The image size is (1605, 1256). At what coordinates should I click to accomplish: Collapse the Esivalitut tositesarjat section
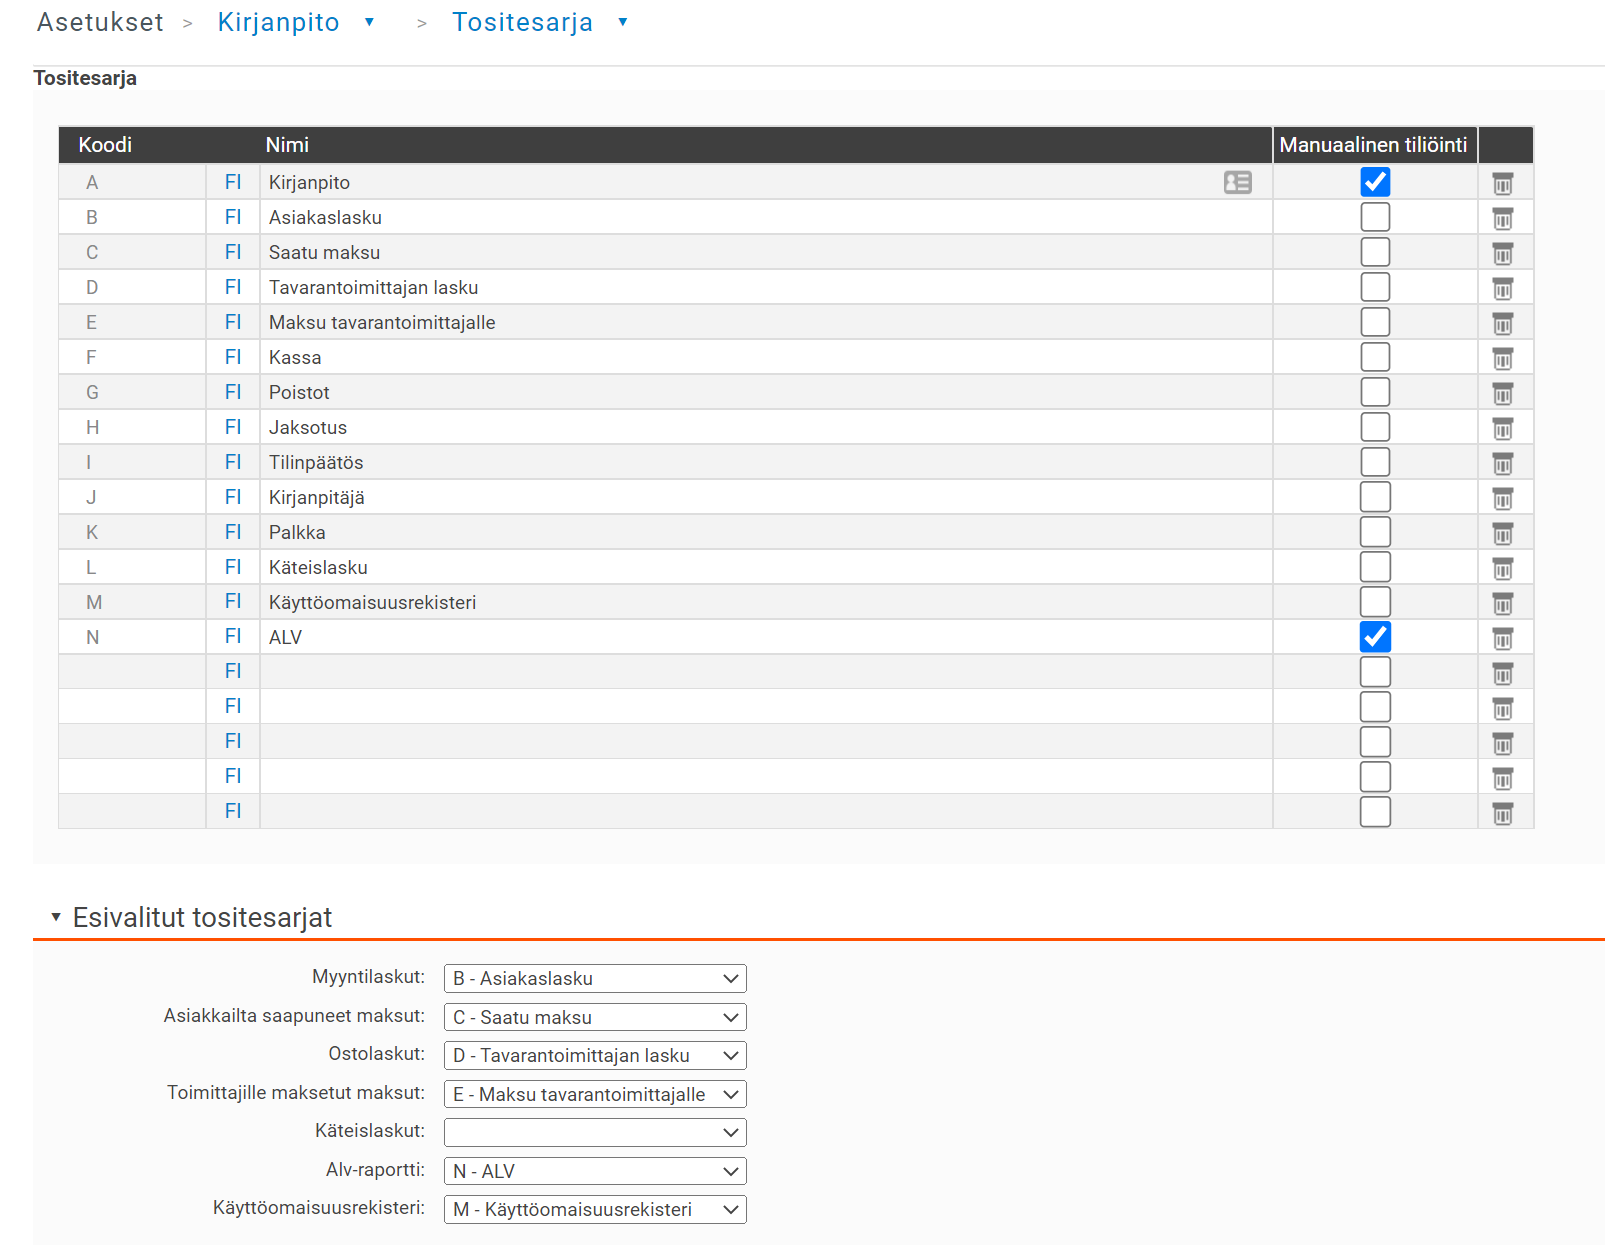pos(56,917)
